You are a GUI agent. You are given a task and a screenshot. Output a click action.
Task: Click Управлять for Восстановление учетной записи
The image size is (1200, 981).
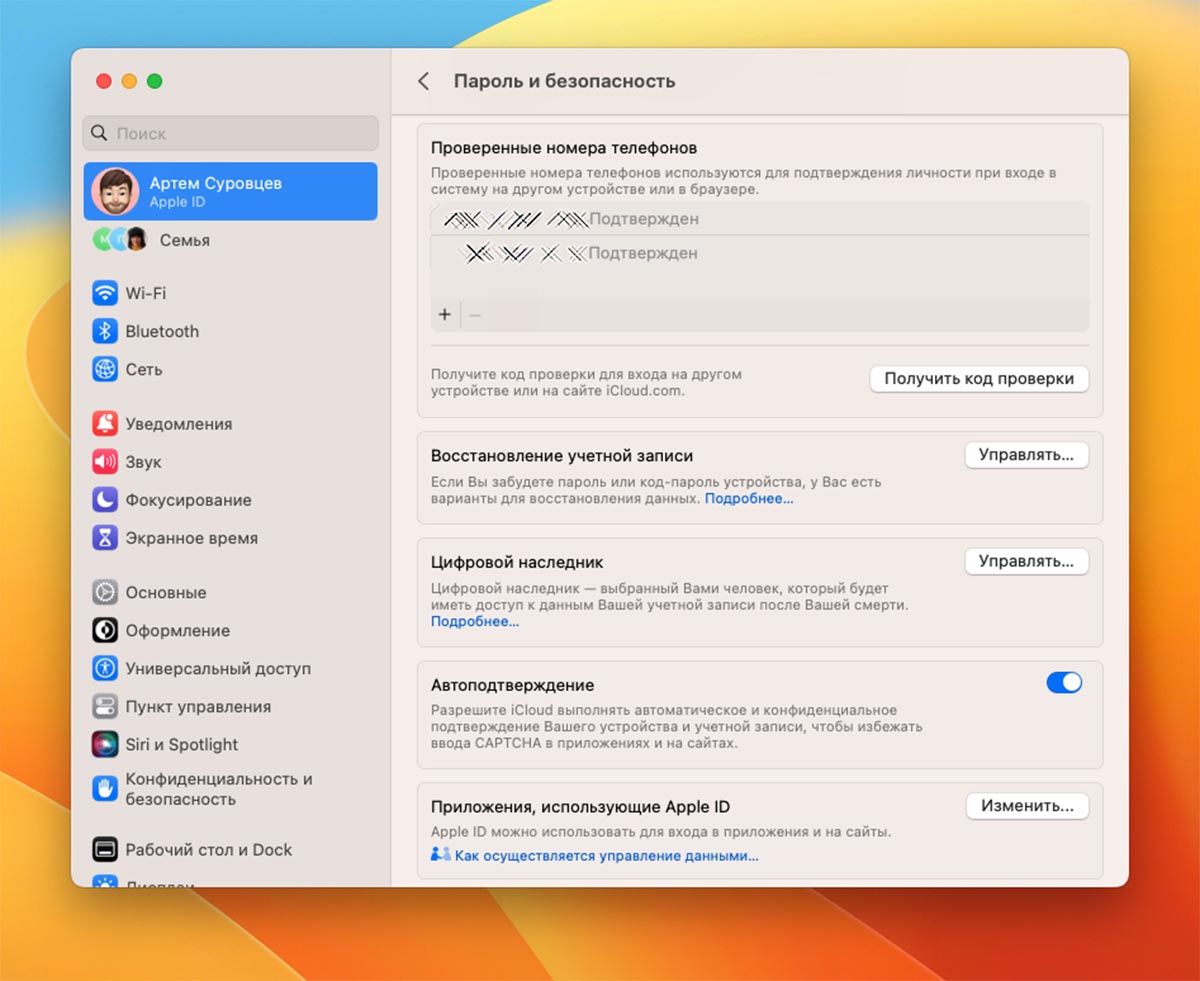point(1026,455)
